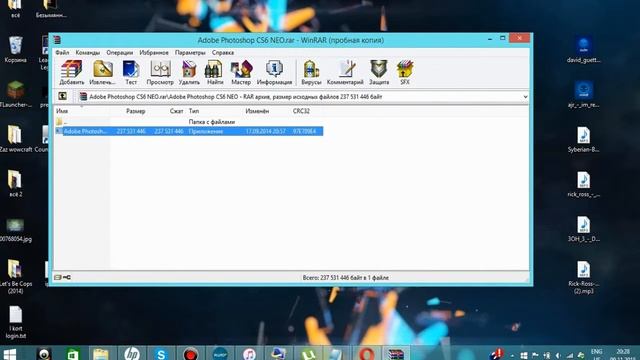Expand the archive path dropdown
The image size is (640, 360).
525,97
